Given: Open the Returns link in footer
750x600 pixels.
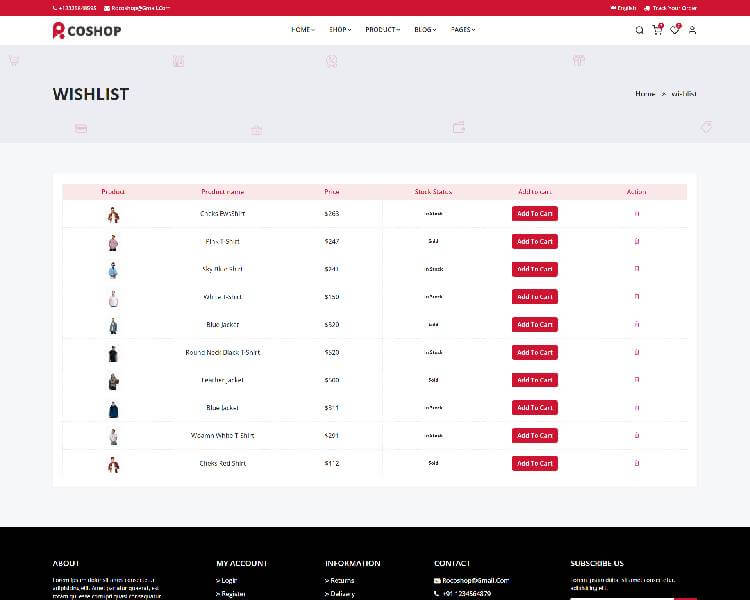Looking at the screenshot, I should click(x=341, y=580).
